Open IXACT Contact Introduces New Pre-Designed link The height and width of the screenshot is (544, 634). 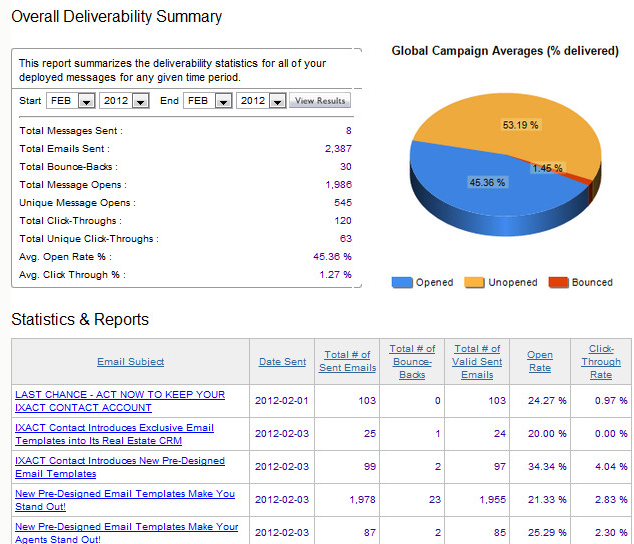pos(119,467)
